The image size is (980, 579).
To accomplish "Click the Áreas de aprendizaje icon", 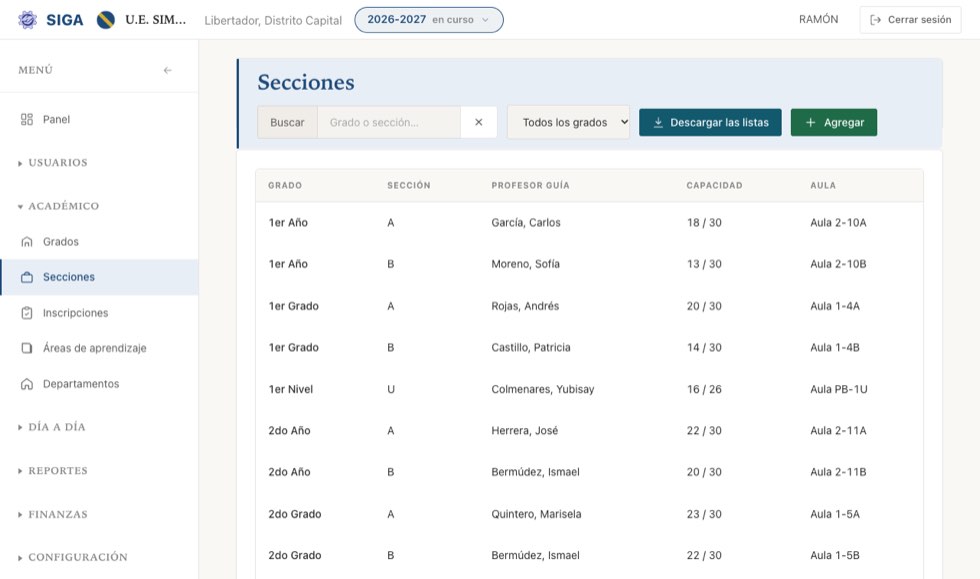I will (x=26, y=348).
